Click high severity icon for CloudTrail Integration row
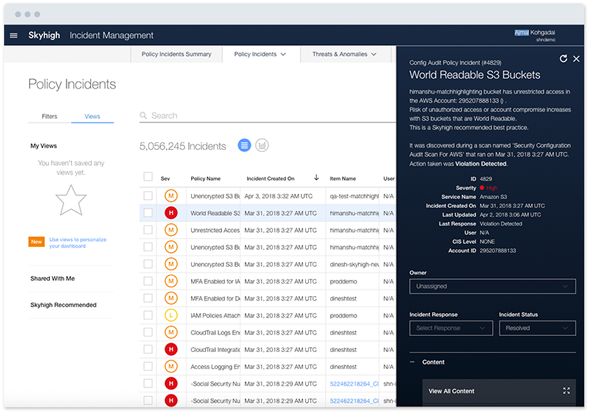Screen dimensions: 589x412 coord(171,349)
